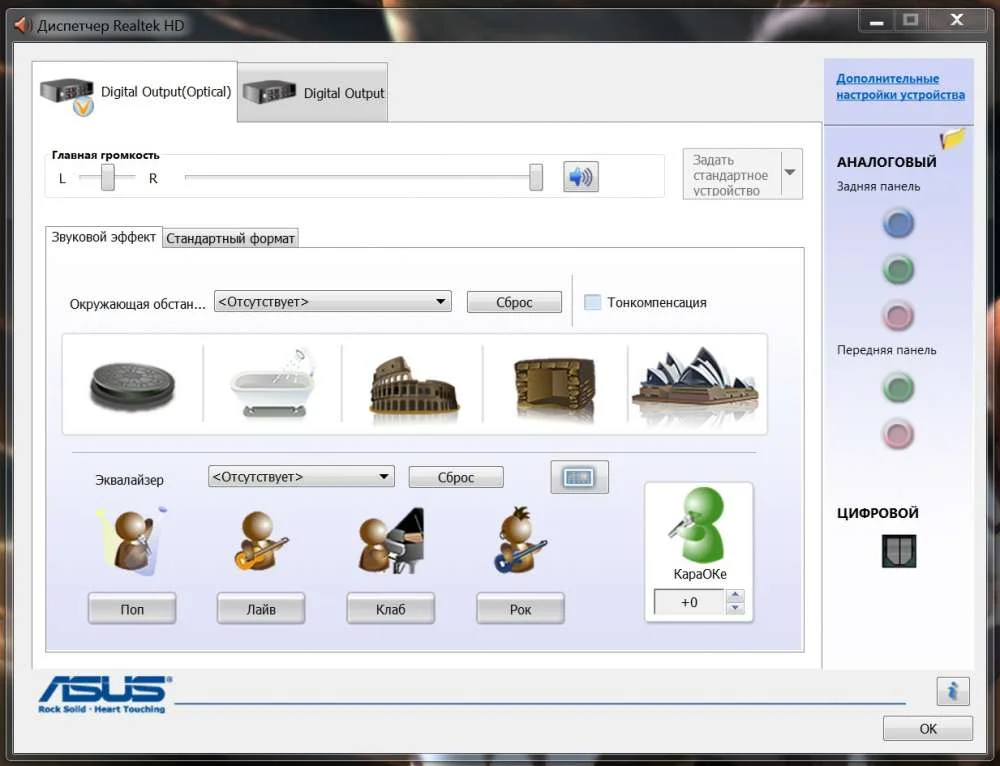1000x766 pixels.
Task: Click the Digital Output(Optical) device icon
Action: point(67,96)
